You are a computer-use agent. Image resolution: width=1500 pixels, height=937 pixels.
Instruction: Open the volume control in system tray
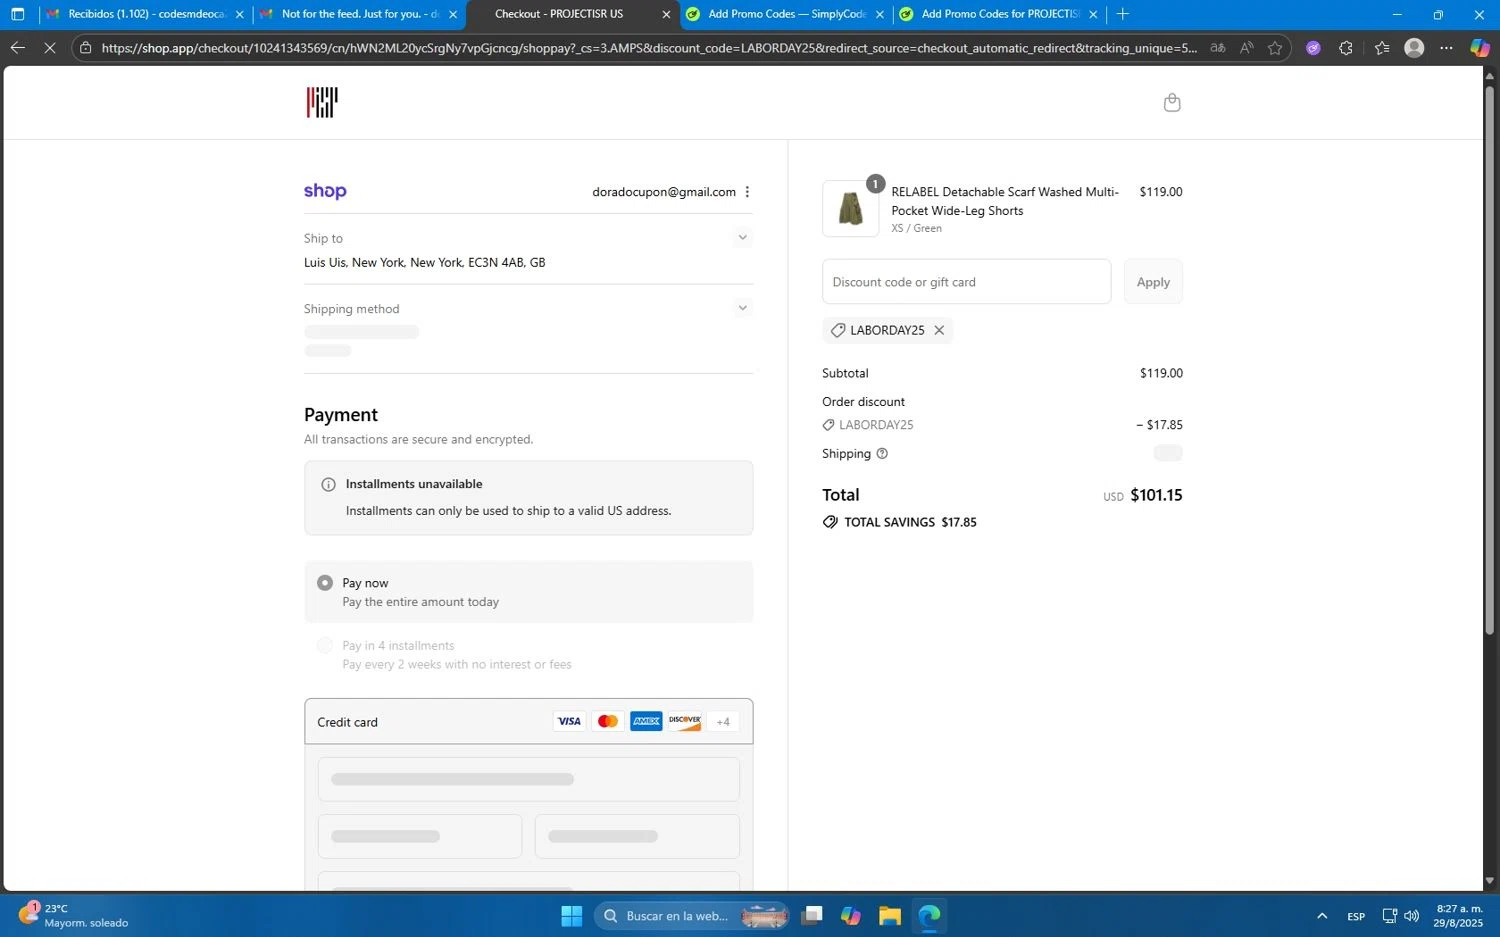coord(1412,916)
